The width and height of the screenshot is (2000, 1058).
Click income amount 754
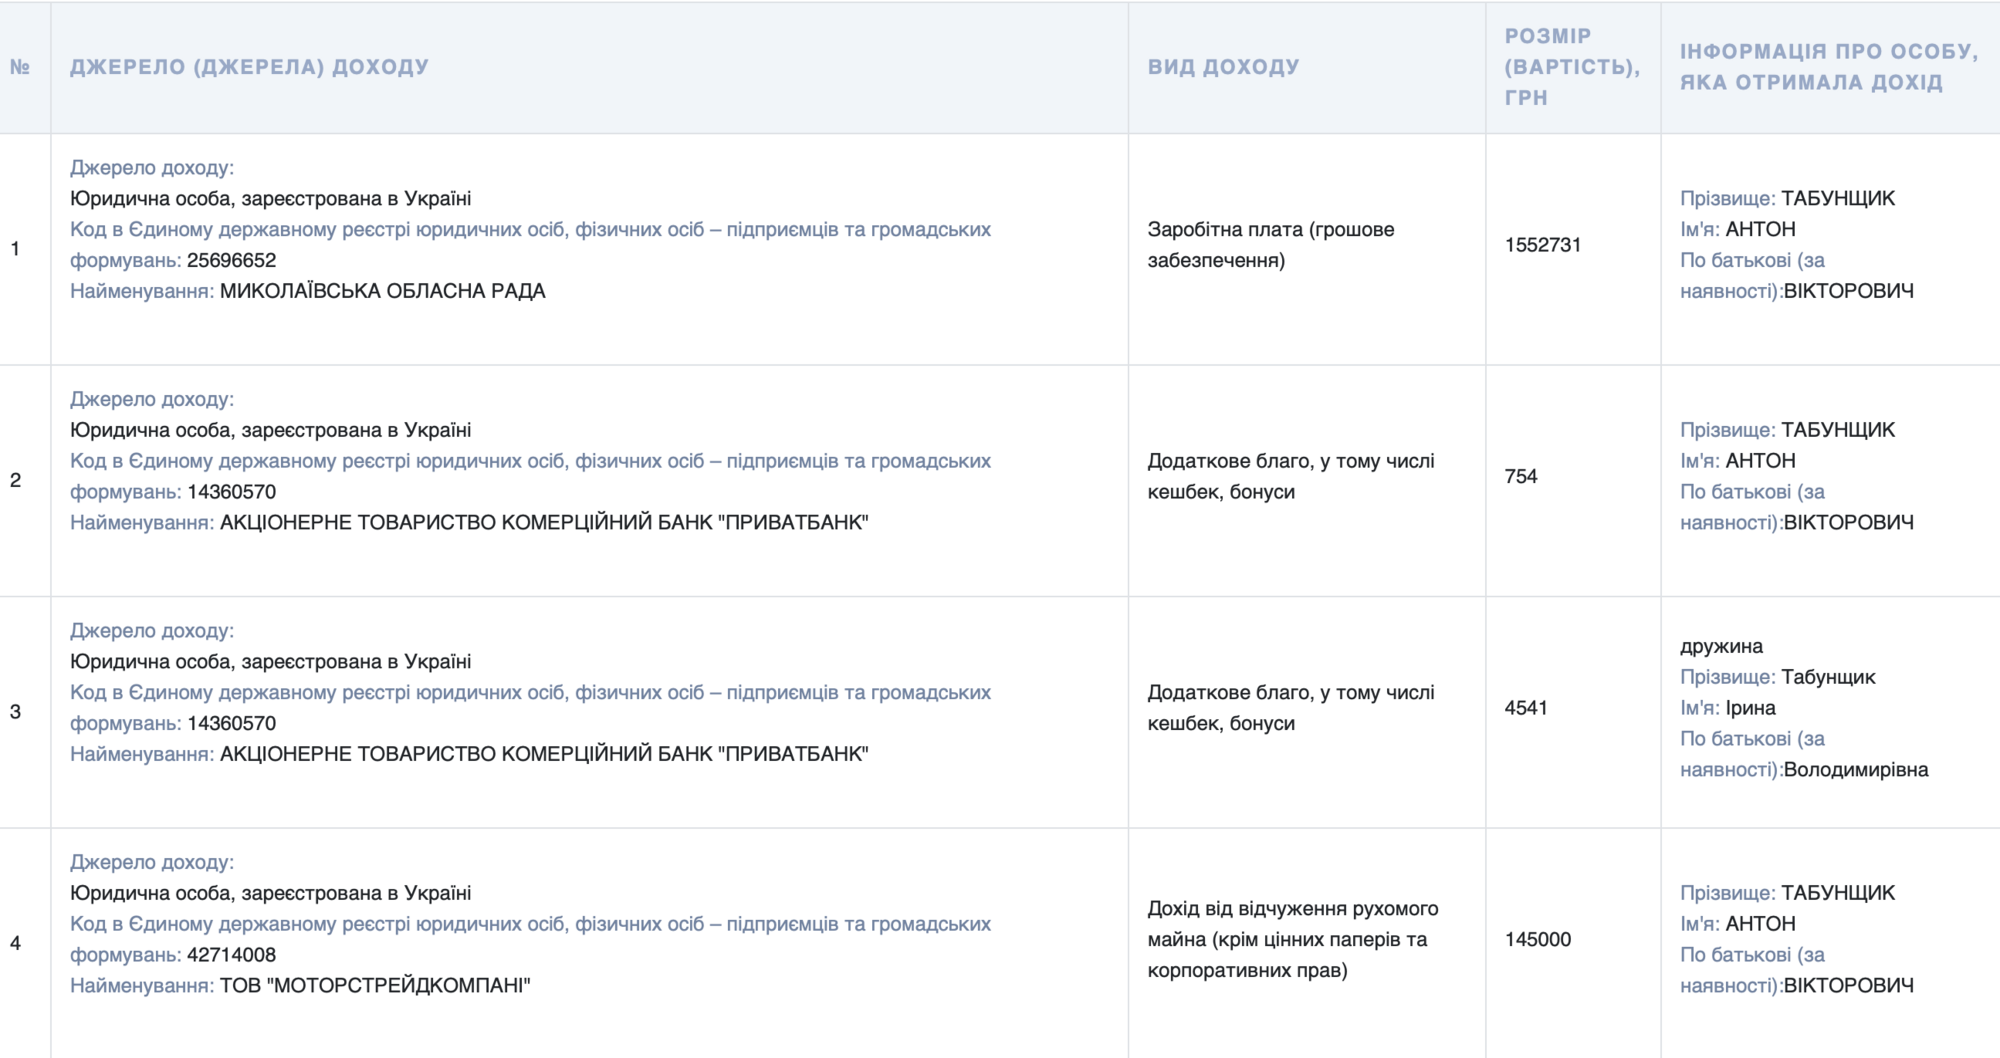click(x=1520, y=476)
